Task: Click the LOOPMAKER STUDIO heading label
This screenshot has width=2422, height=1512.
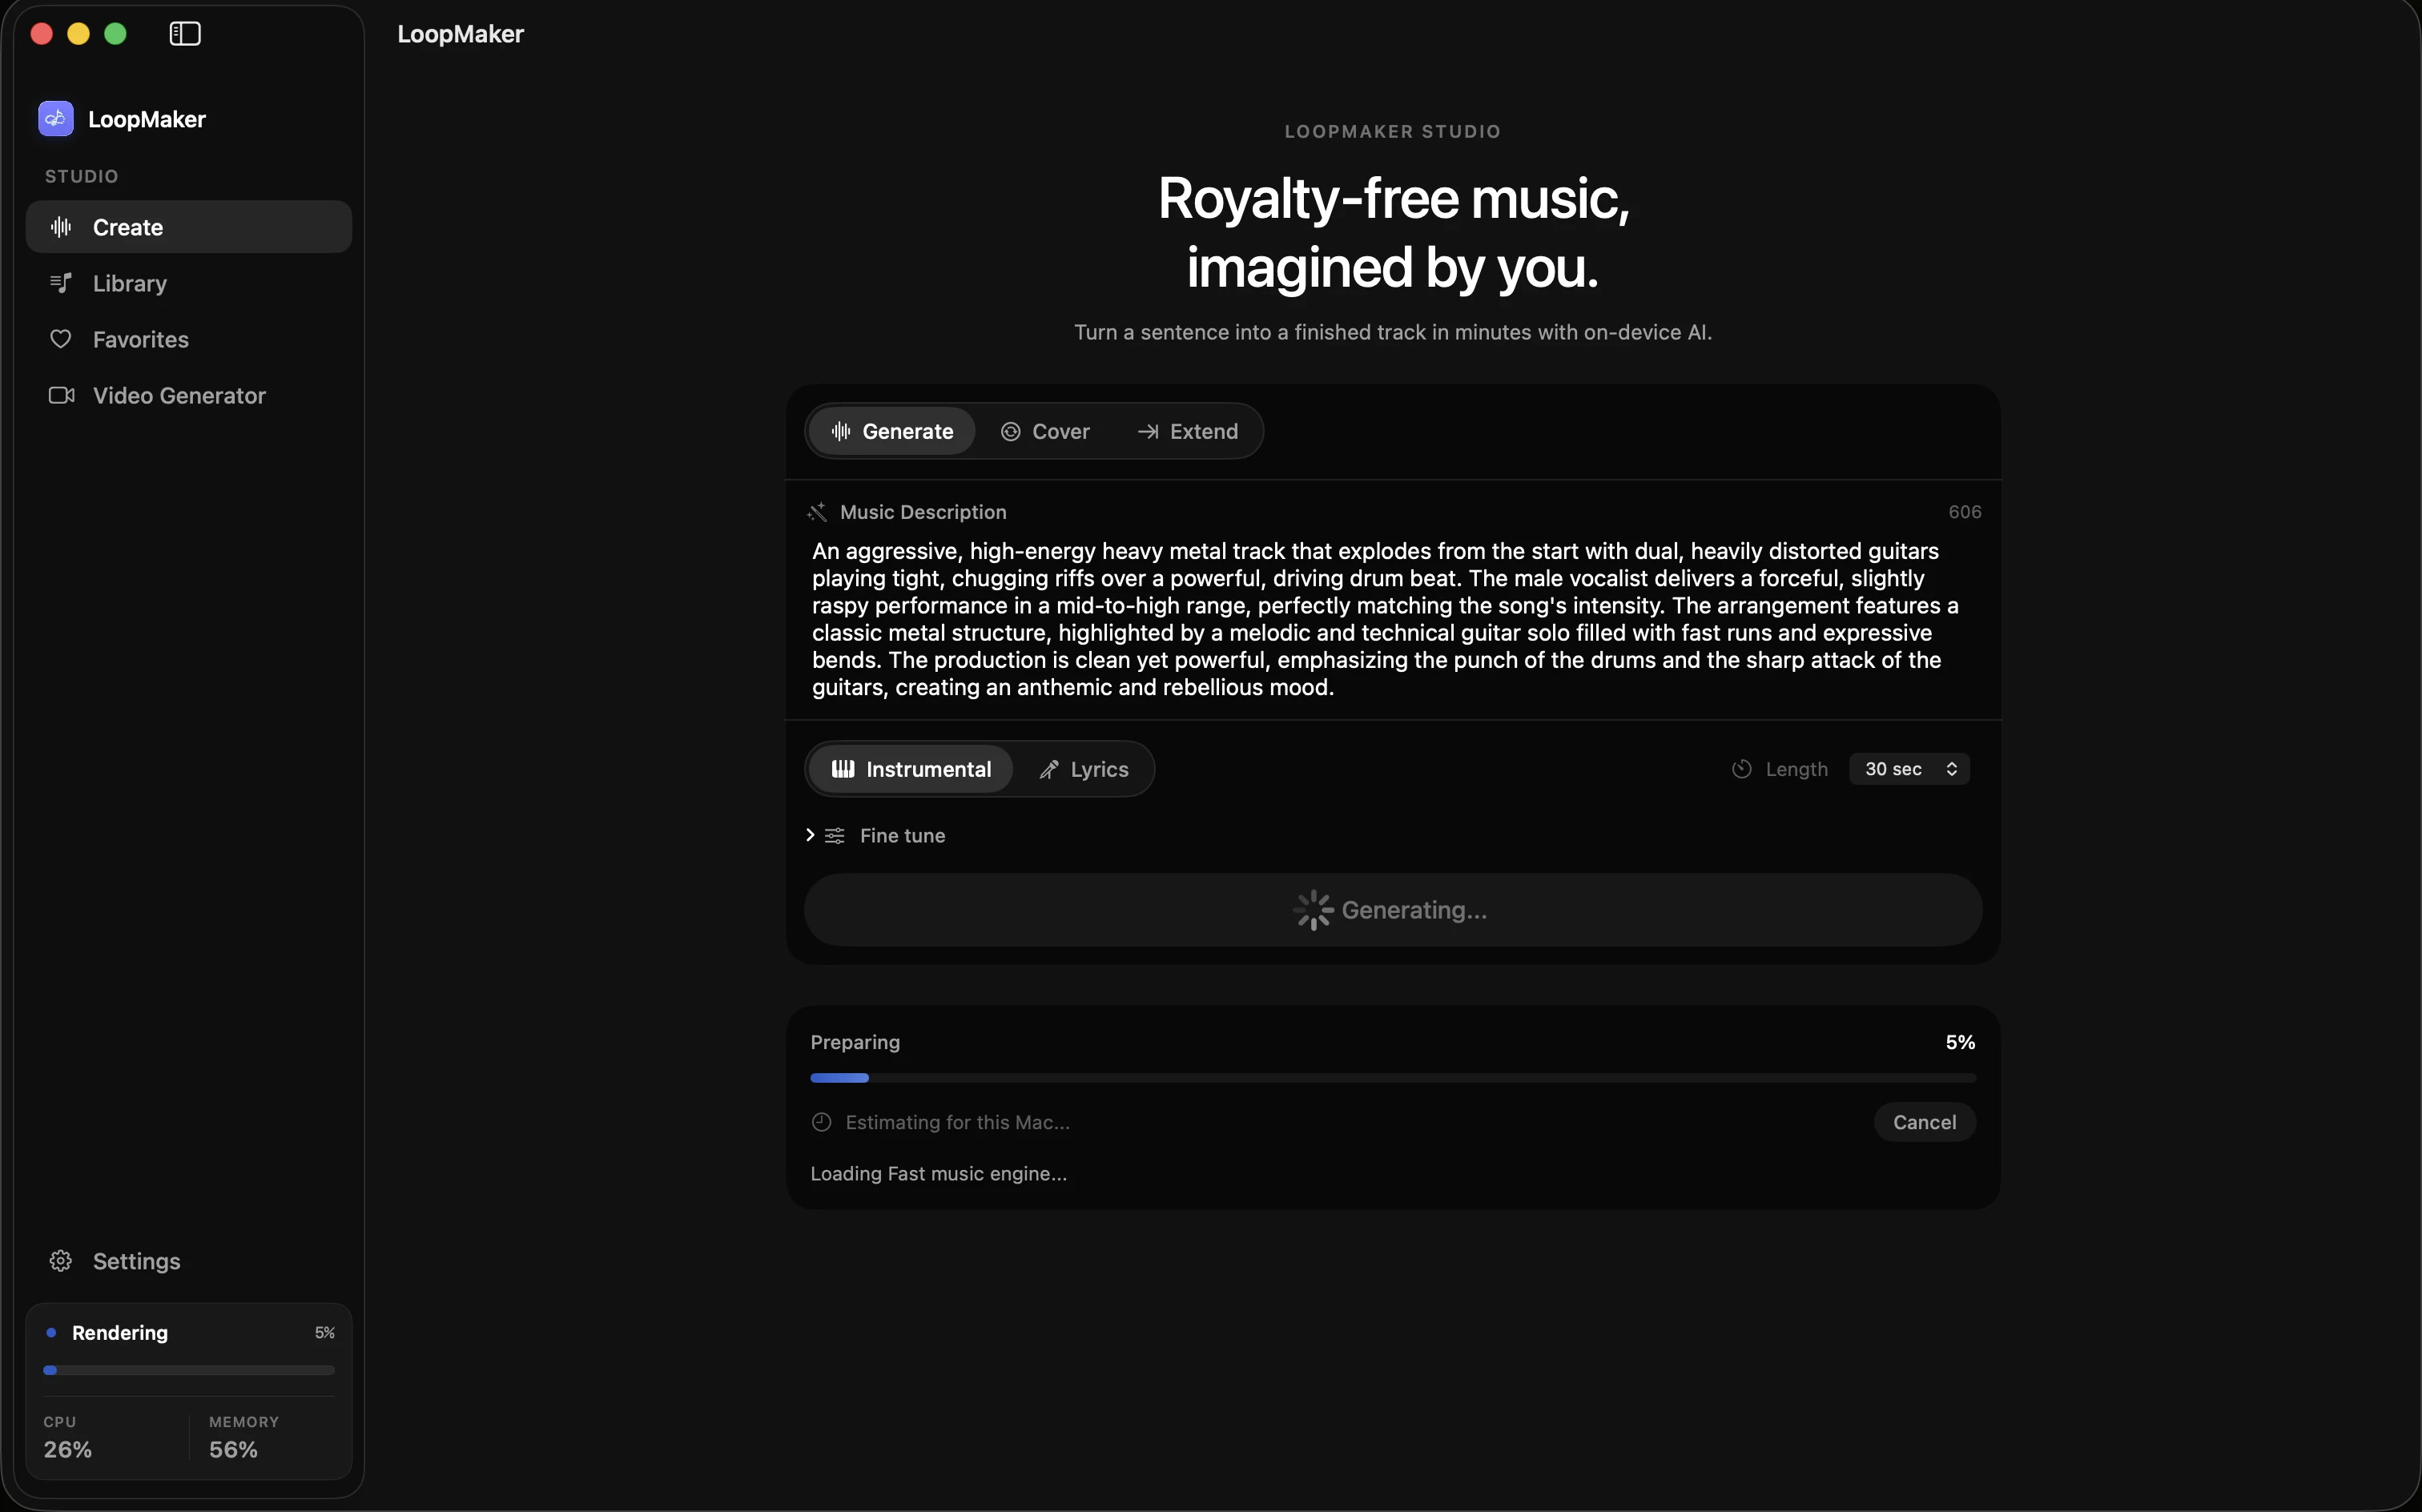Action: pos(1393,131)
